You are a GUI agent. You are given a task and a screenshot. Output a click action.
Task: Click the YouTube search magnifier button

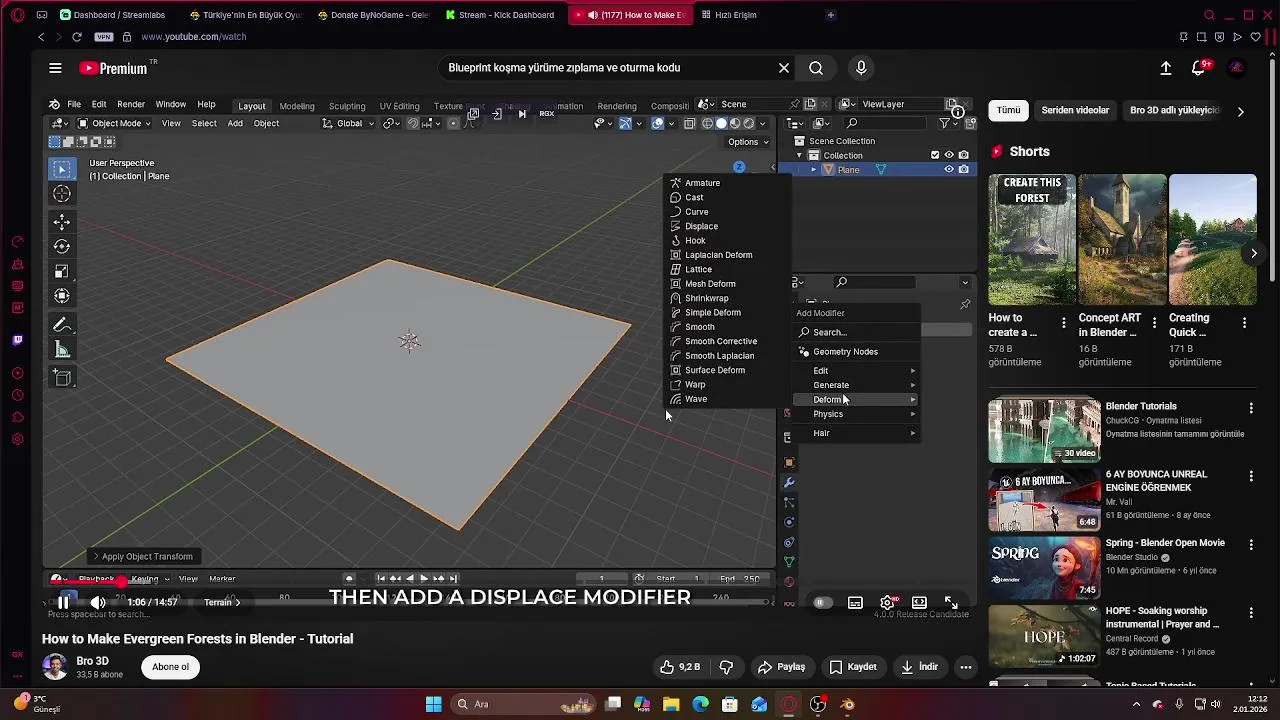pyautogui.click(x=816, y=68)
